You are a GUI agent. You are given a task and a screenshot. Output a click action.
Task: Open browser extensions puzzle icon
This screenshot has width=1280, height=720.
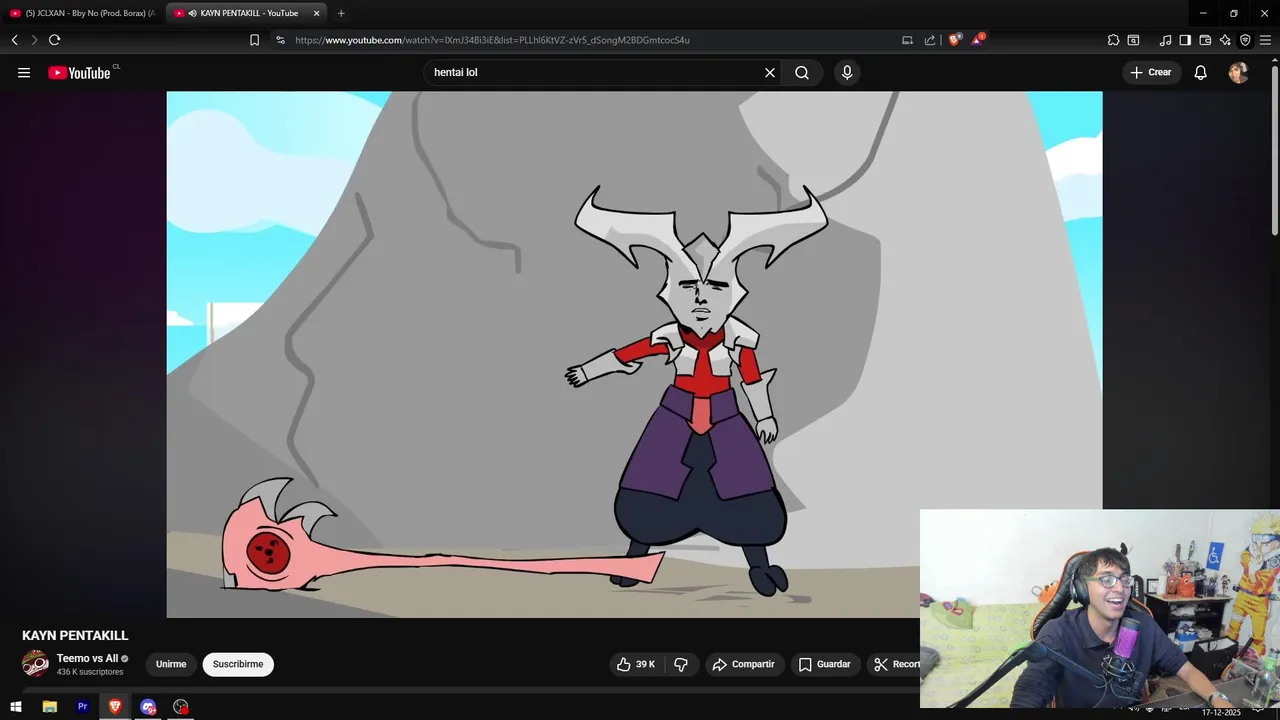[1113, 40]
